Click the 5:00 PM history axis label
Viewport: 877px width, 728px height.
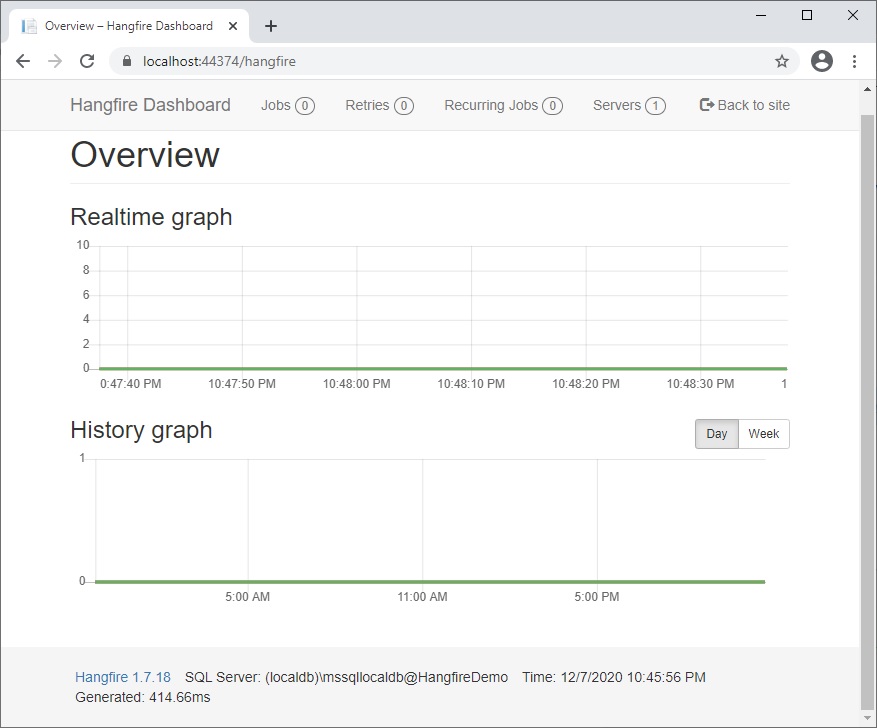pyautogui.click(x=597, y=597)
